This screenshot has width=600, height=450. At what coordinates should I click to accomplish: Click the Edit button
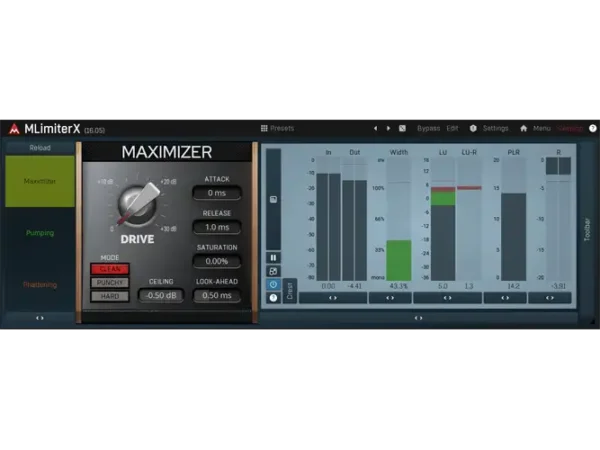452,128
